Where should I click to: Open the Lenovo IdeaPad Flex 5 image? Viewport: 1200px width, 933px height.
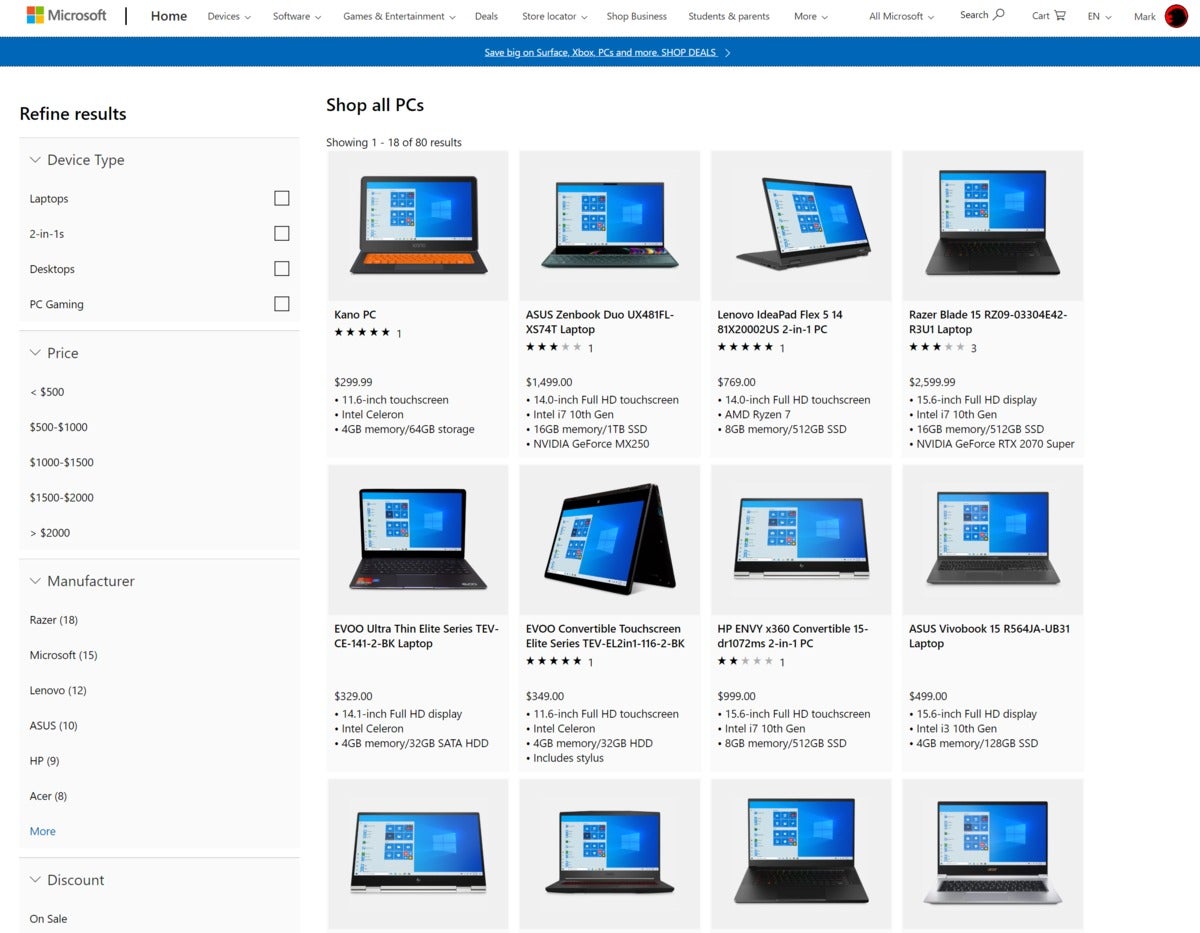[801, 226]
